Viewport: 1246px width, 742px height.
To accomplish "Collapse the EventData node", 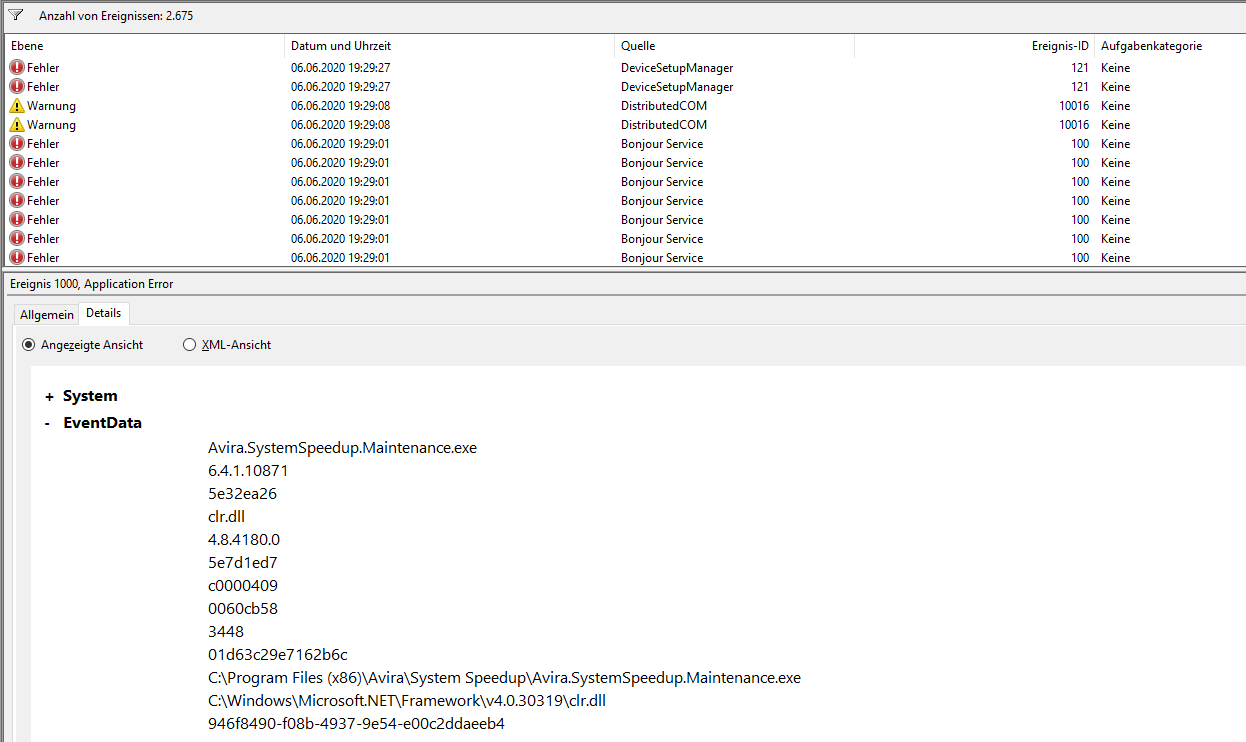I will [x=48, y=423].
